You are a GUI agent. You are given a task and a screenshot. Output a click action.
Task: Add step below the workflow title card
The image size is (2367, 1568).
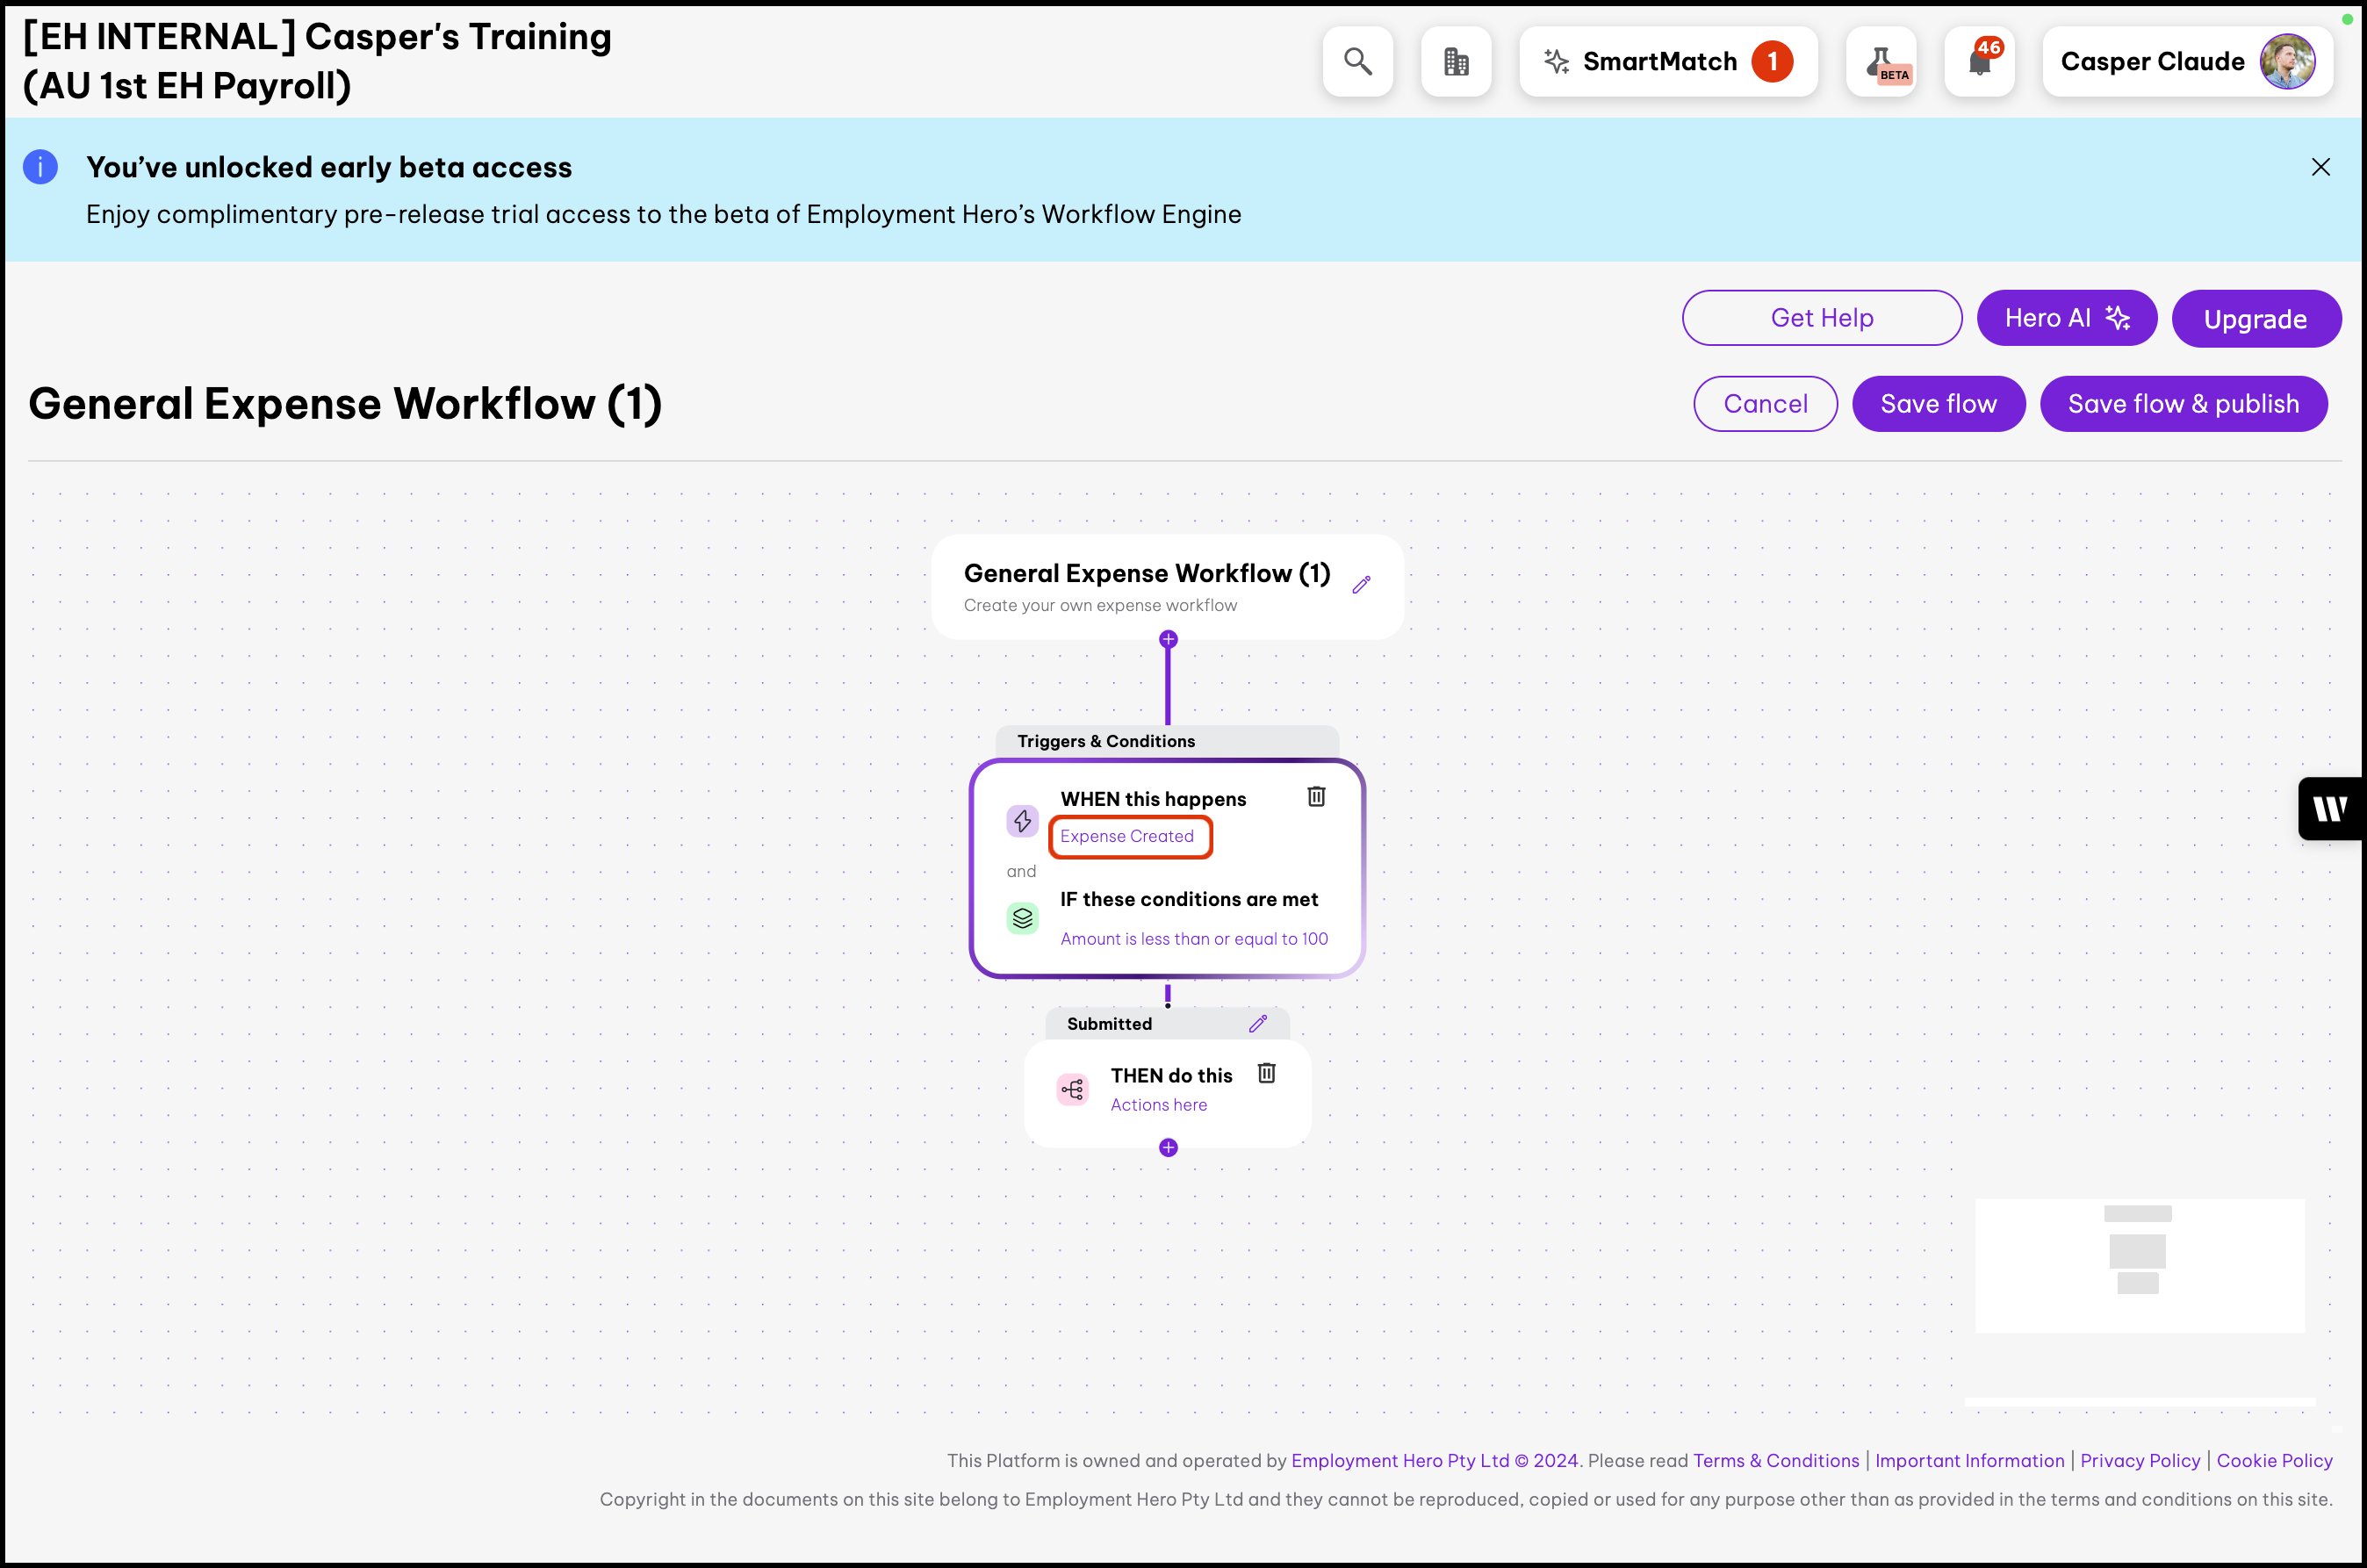1168,639
